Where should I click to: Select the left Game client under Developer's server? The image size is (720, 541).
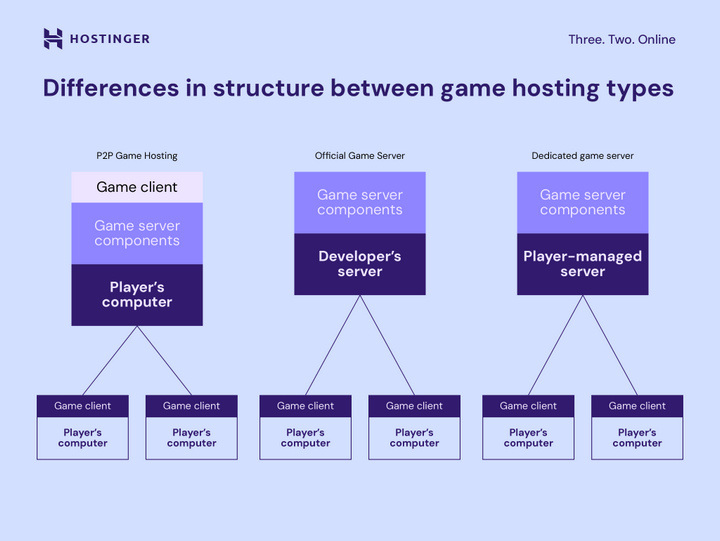point(305,406)
